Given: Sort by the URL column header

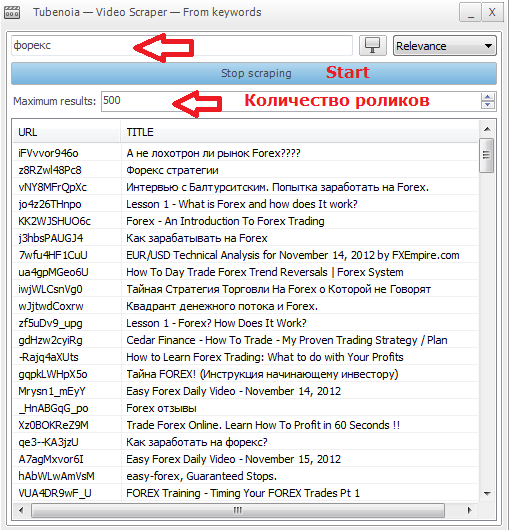Looking at the screenshot, I should pyautogui.click(x=67, y=132).
